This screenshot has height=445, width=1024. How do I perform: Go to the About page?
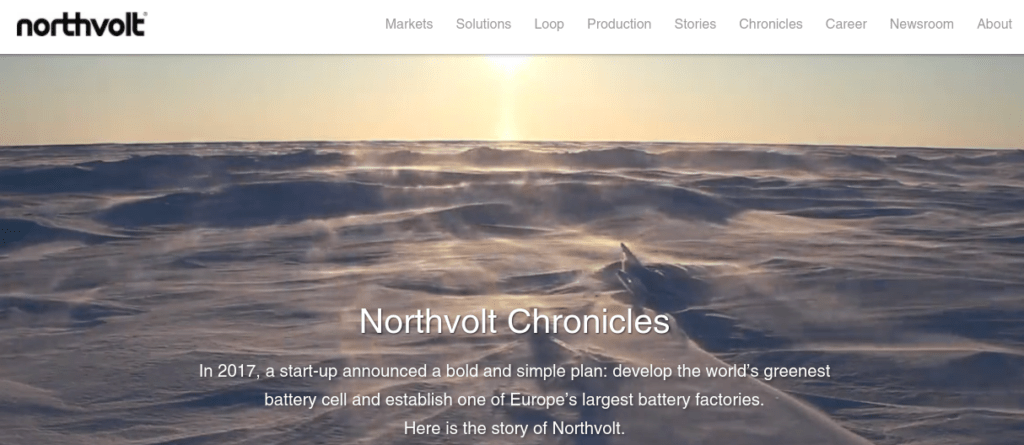[x=994, y=24]
